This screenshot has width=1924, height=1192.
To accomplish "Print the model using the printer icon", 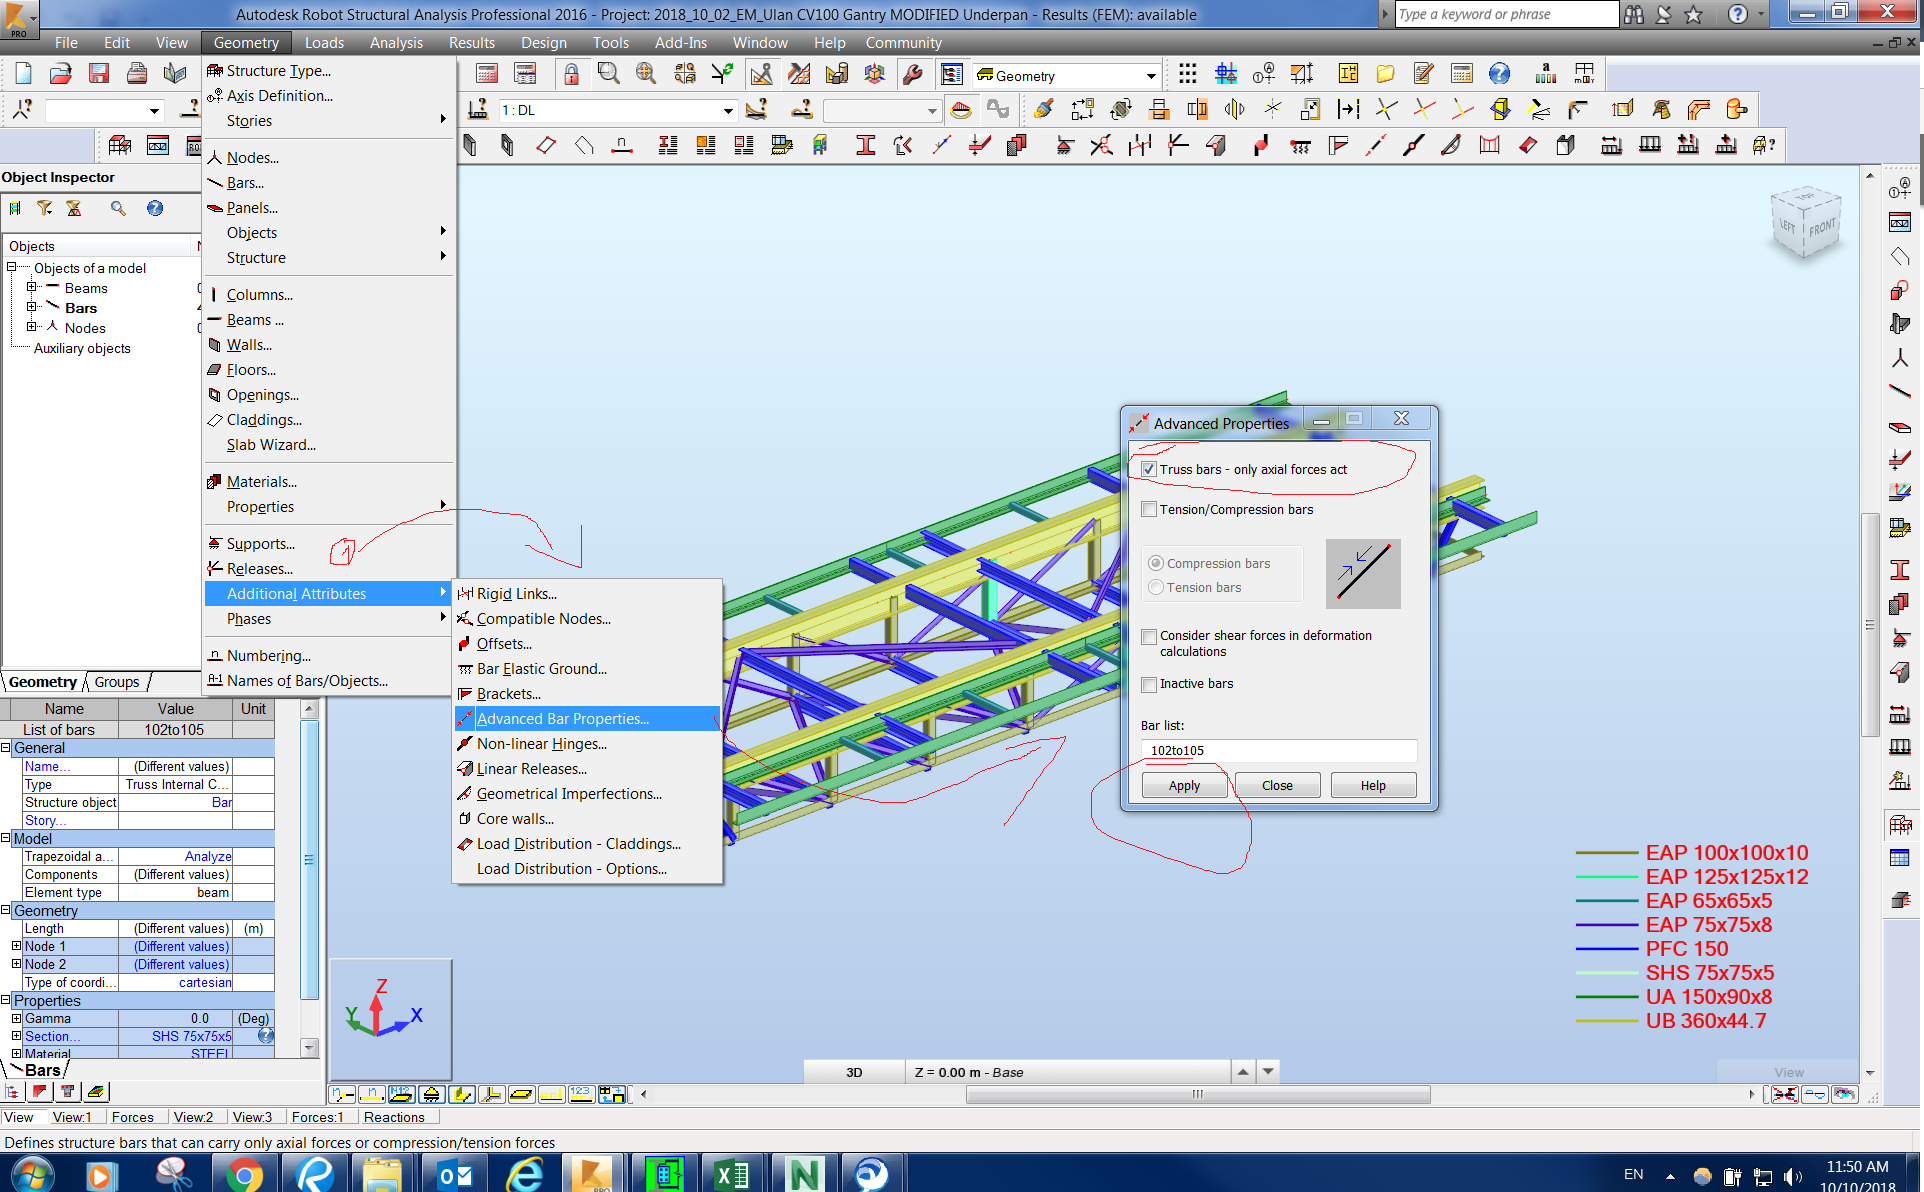I will pyautogui.click(x=137, y=72).
